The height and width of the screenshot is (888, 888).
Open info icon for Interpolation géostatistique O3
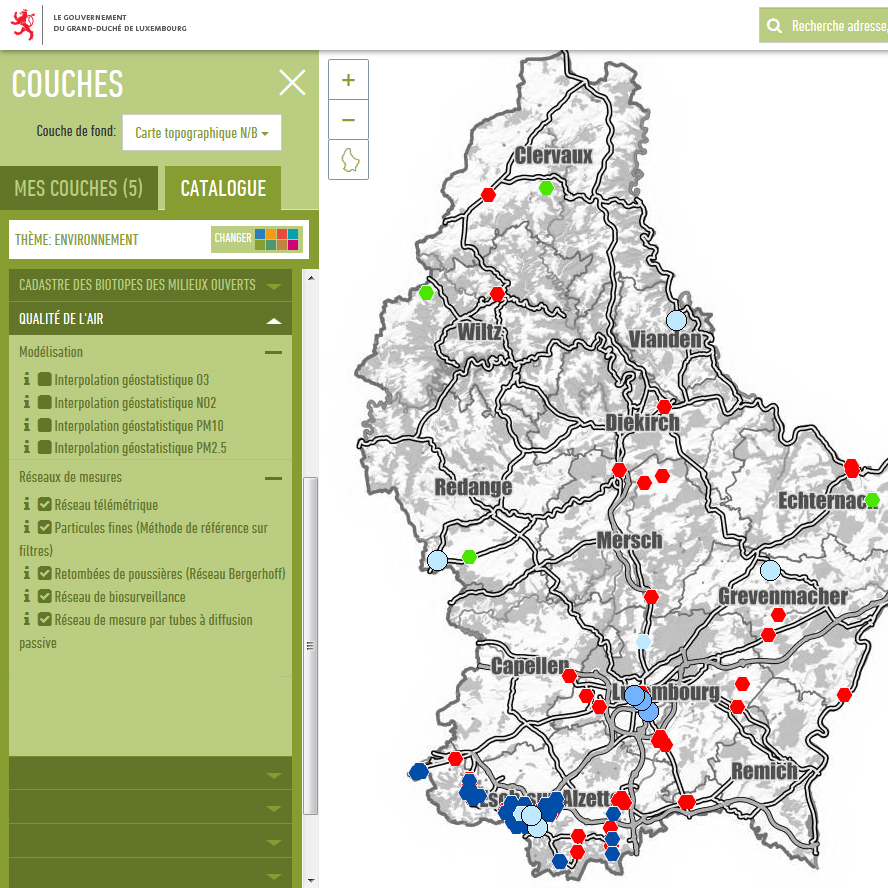point(26,380)
